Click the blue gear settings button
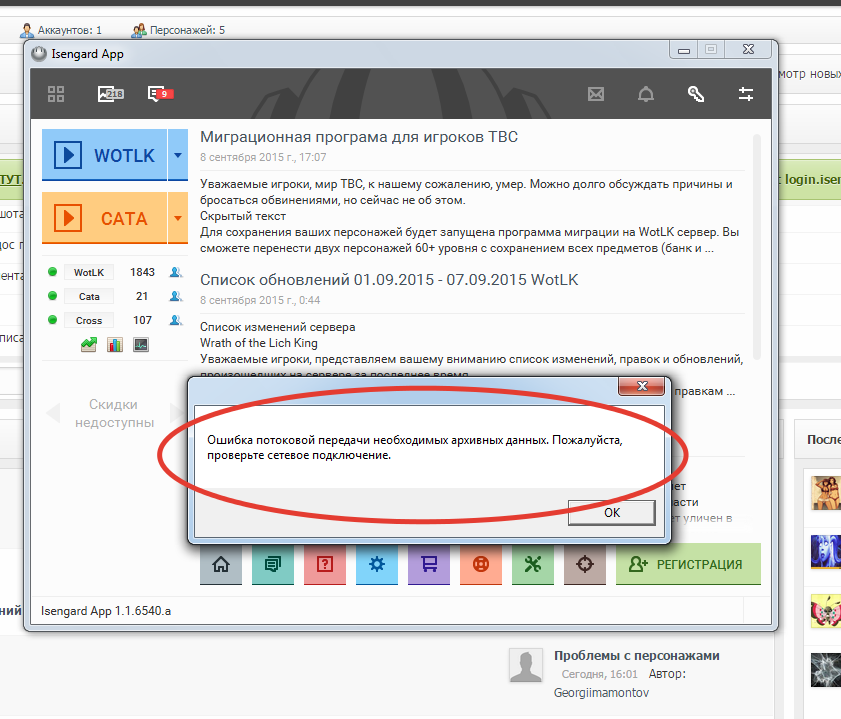Image resolution: width=841 pixels, height=719 pixels. [x=377, y=564]
